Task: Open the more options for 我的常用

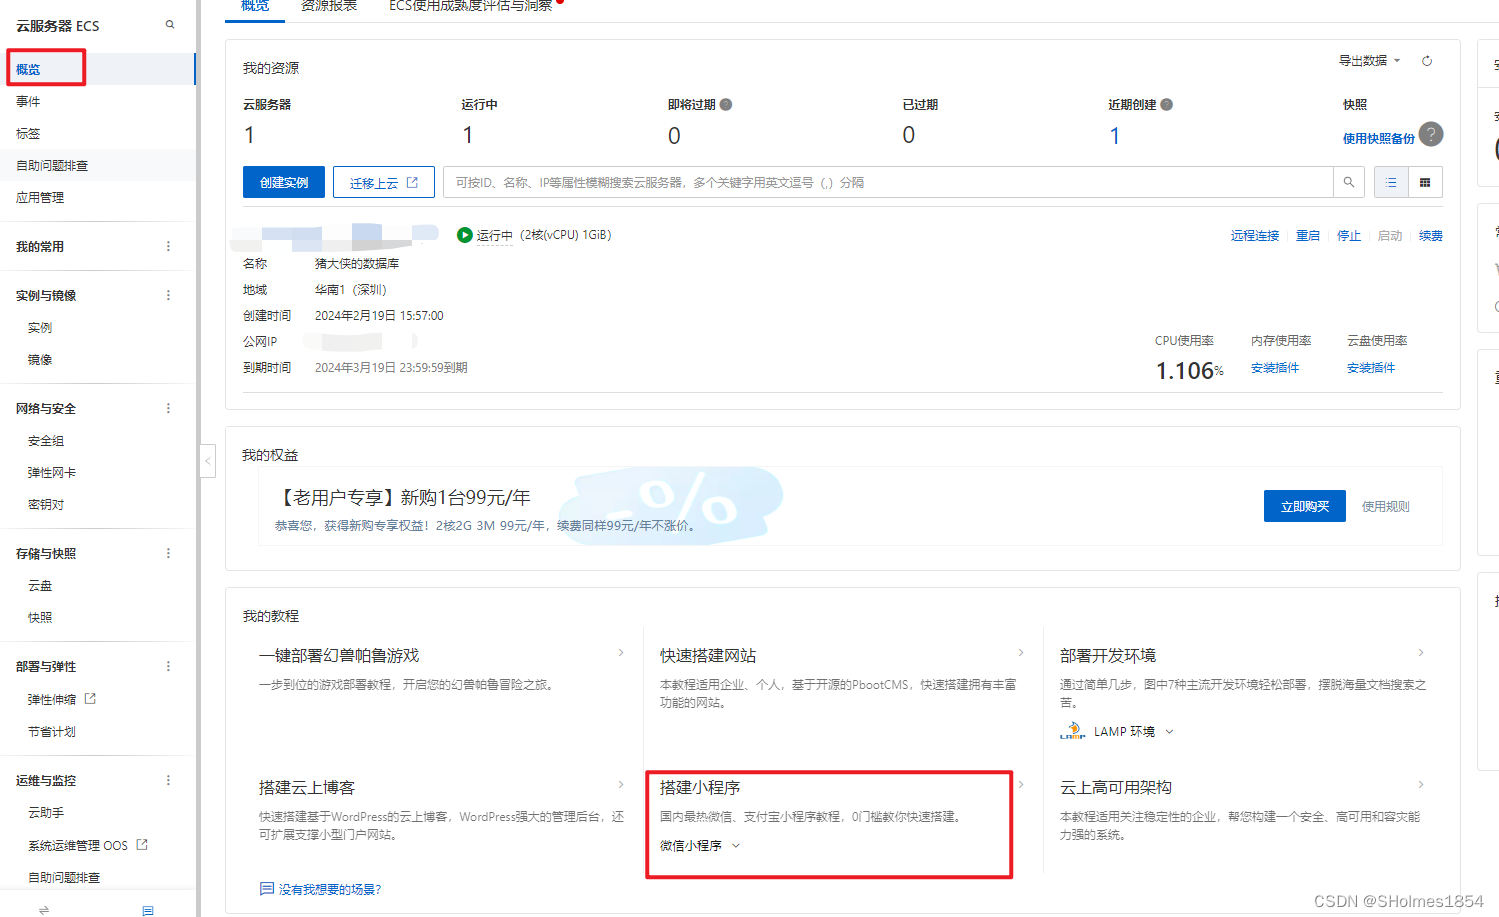Action: 168,246
